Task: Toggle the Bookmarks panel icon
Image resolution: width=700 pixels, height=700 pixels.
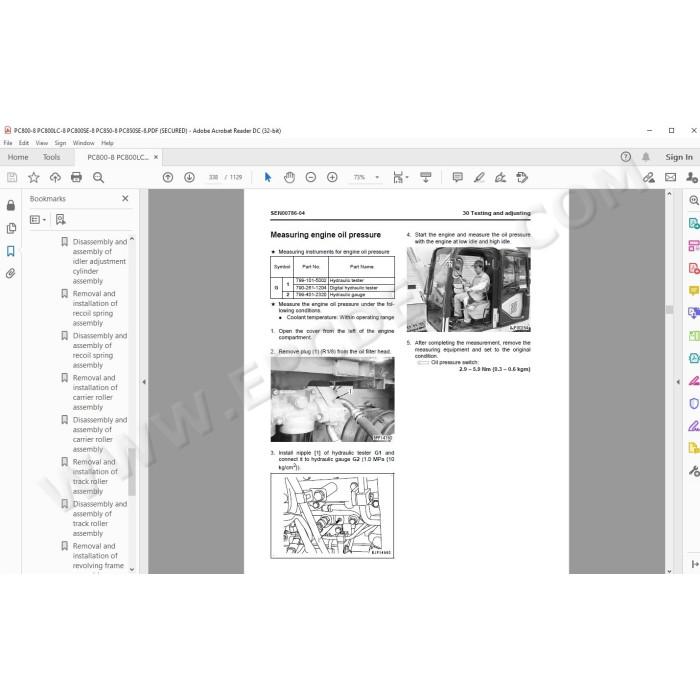Action: coord(11,251)
